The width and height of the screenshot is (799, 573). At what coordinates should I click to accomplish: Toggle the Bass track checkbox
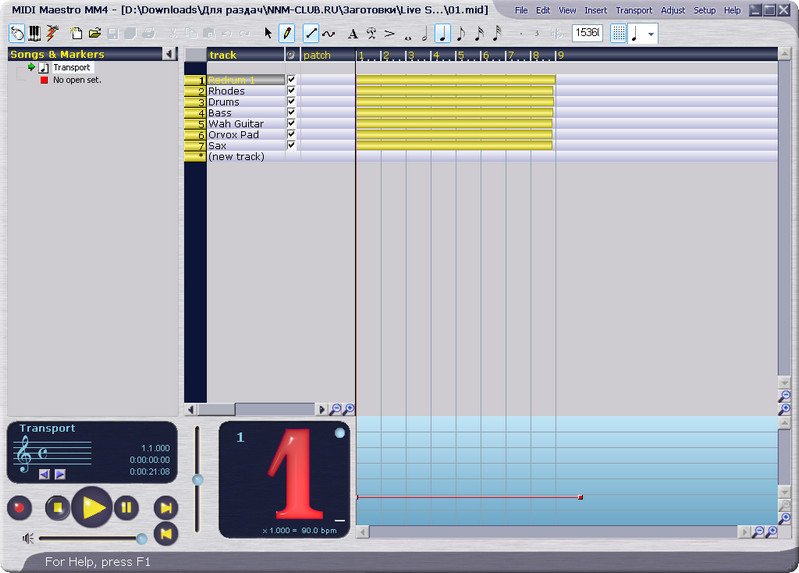(291, 113)
